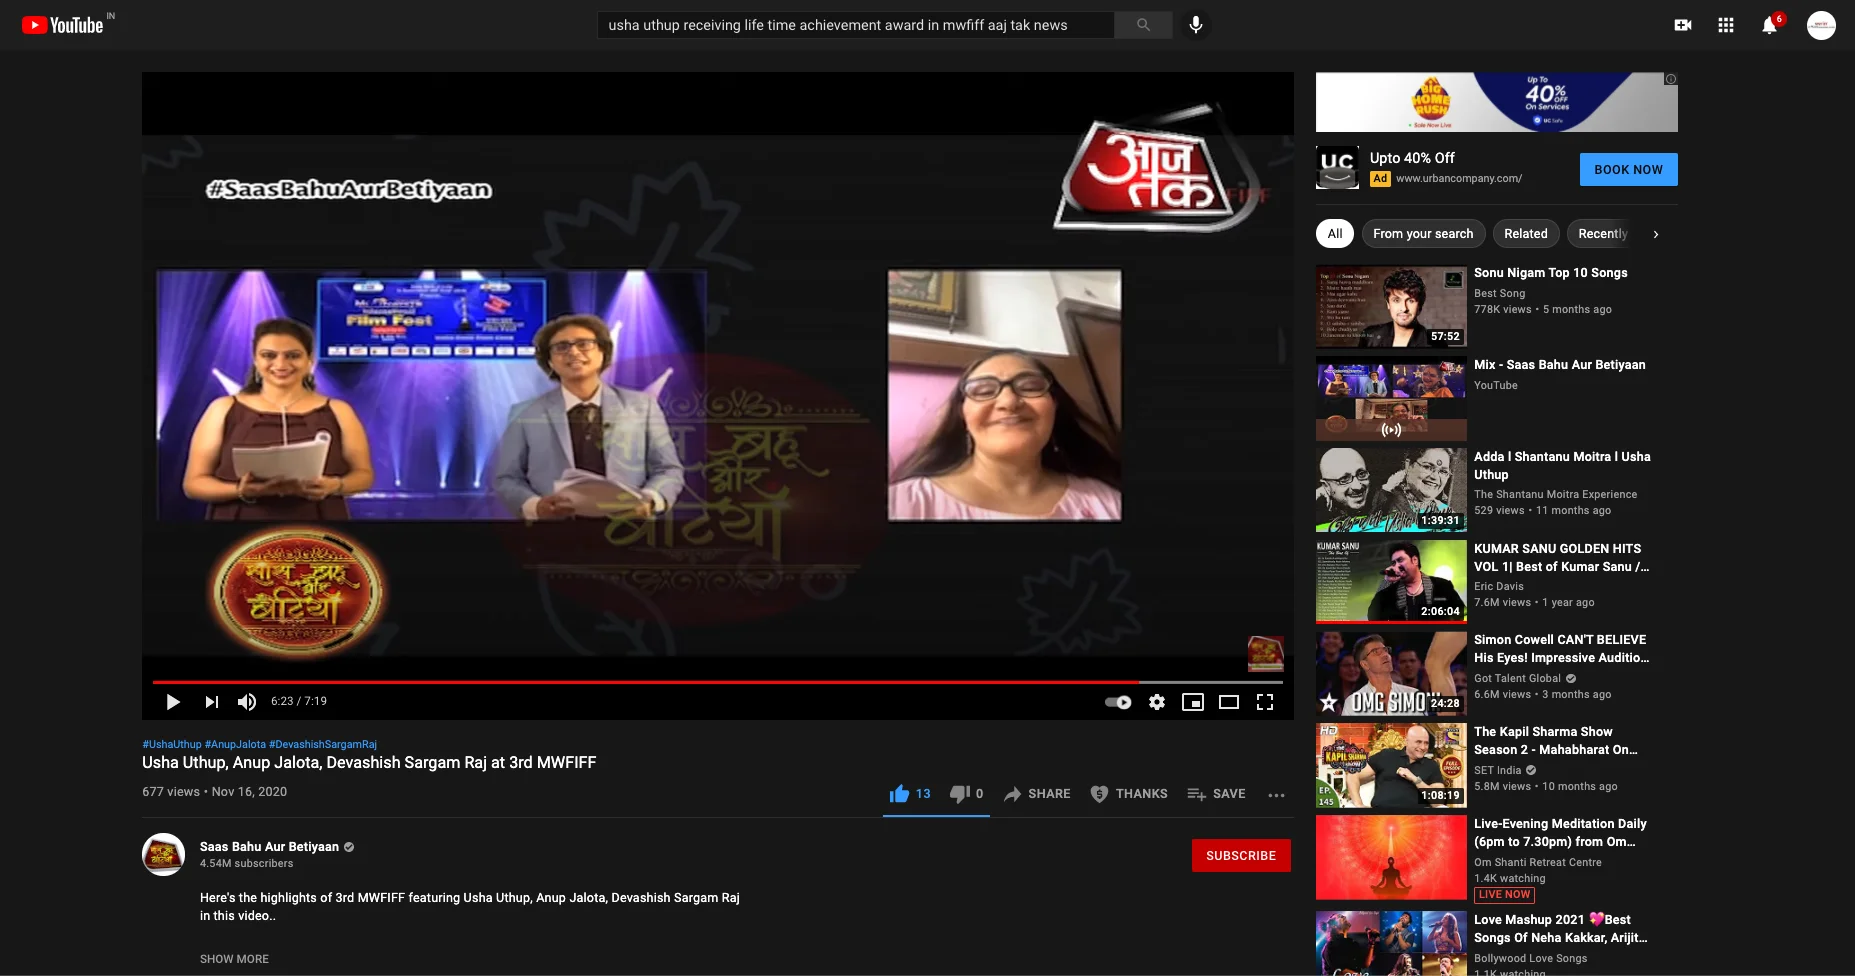Screen dimensions: 1855x976
Task: Select the From your search chip
Action: (1423, 234)
